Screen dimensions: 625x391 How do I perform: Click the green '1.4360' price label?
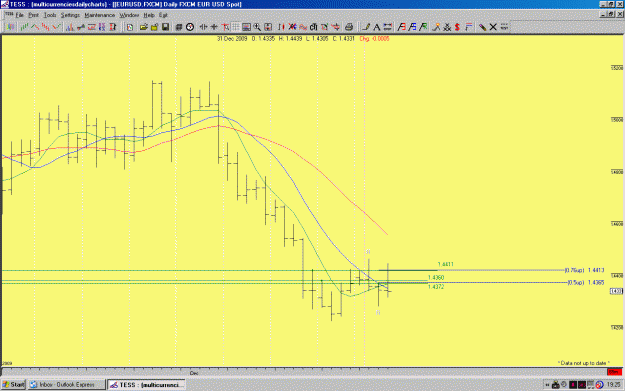[x=436, y=277]
